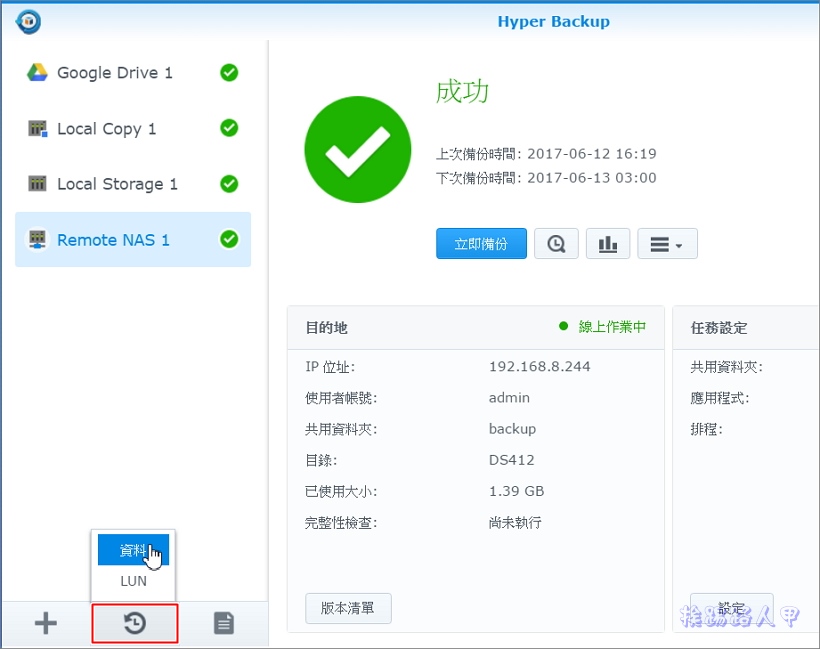
Task: Click the Hyper Backup app logo icon
Action: pyautogui.click(x=28, y=21)
